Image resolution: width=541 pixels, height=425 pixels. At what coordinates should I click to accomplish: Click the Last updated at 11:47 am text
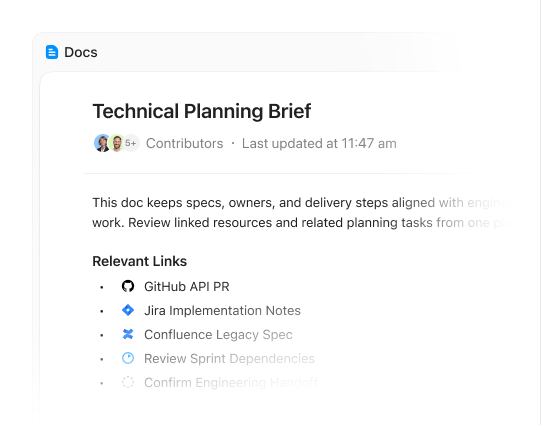(319, 144)
